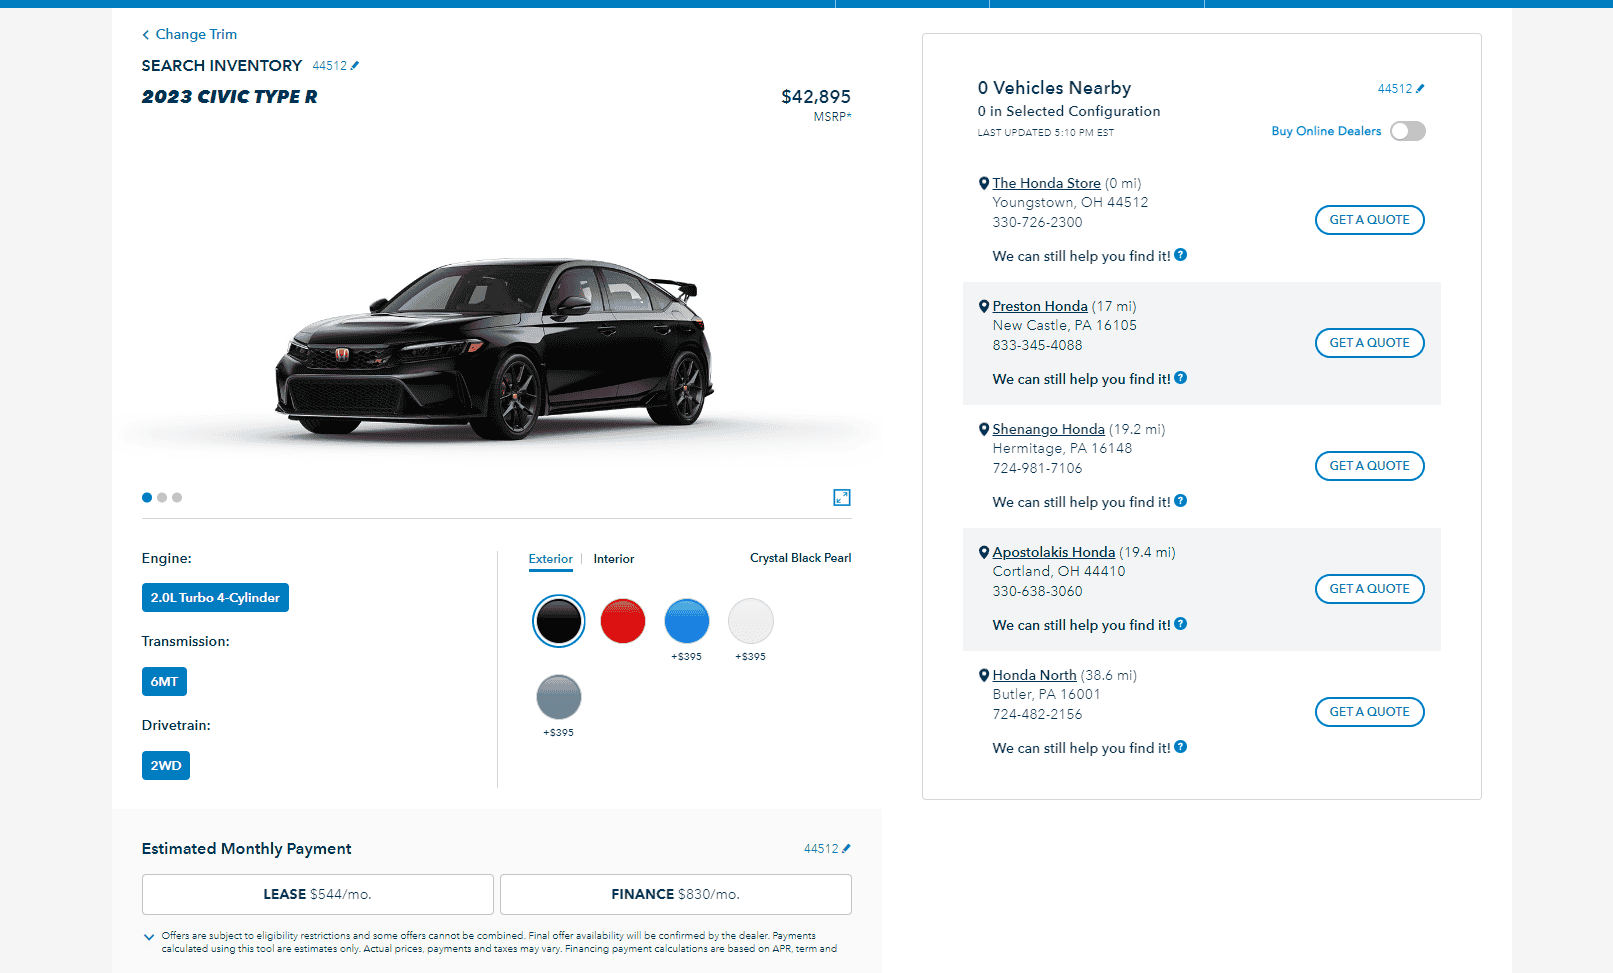Image resolution: width=1613 pixels, height=973 pixels.
Task: Click the edit pencil beside Estimated Monthly Payment zip
Action: pyautogui.click(x=845, y=848)
